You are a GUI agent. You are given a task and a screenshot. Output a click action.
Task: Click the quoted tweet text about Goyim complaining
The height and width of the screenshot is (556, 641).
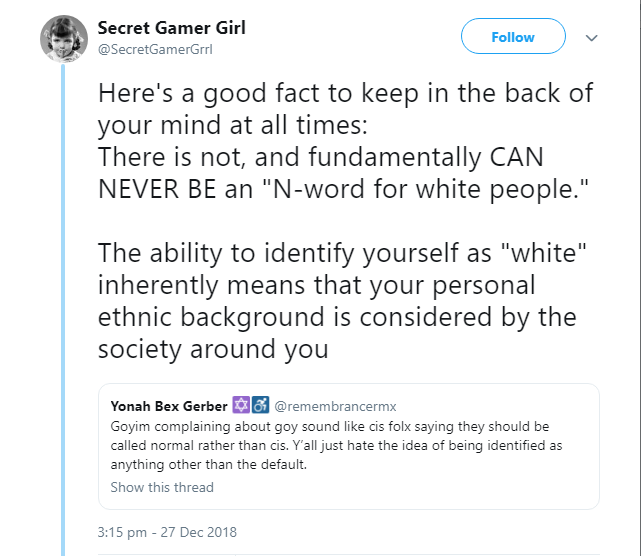pos(336,445)
